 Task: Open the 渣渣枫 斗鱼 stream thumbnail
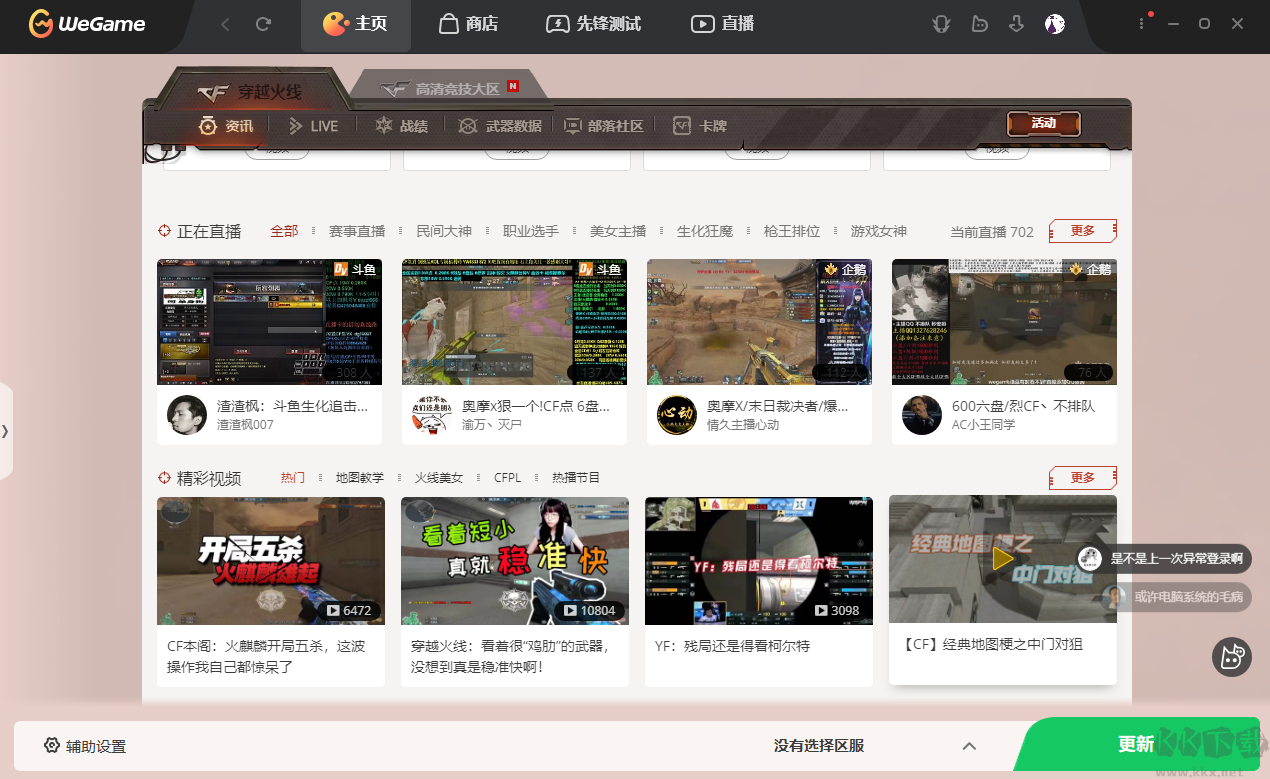pyautogui.click(x=269, y=322)
